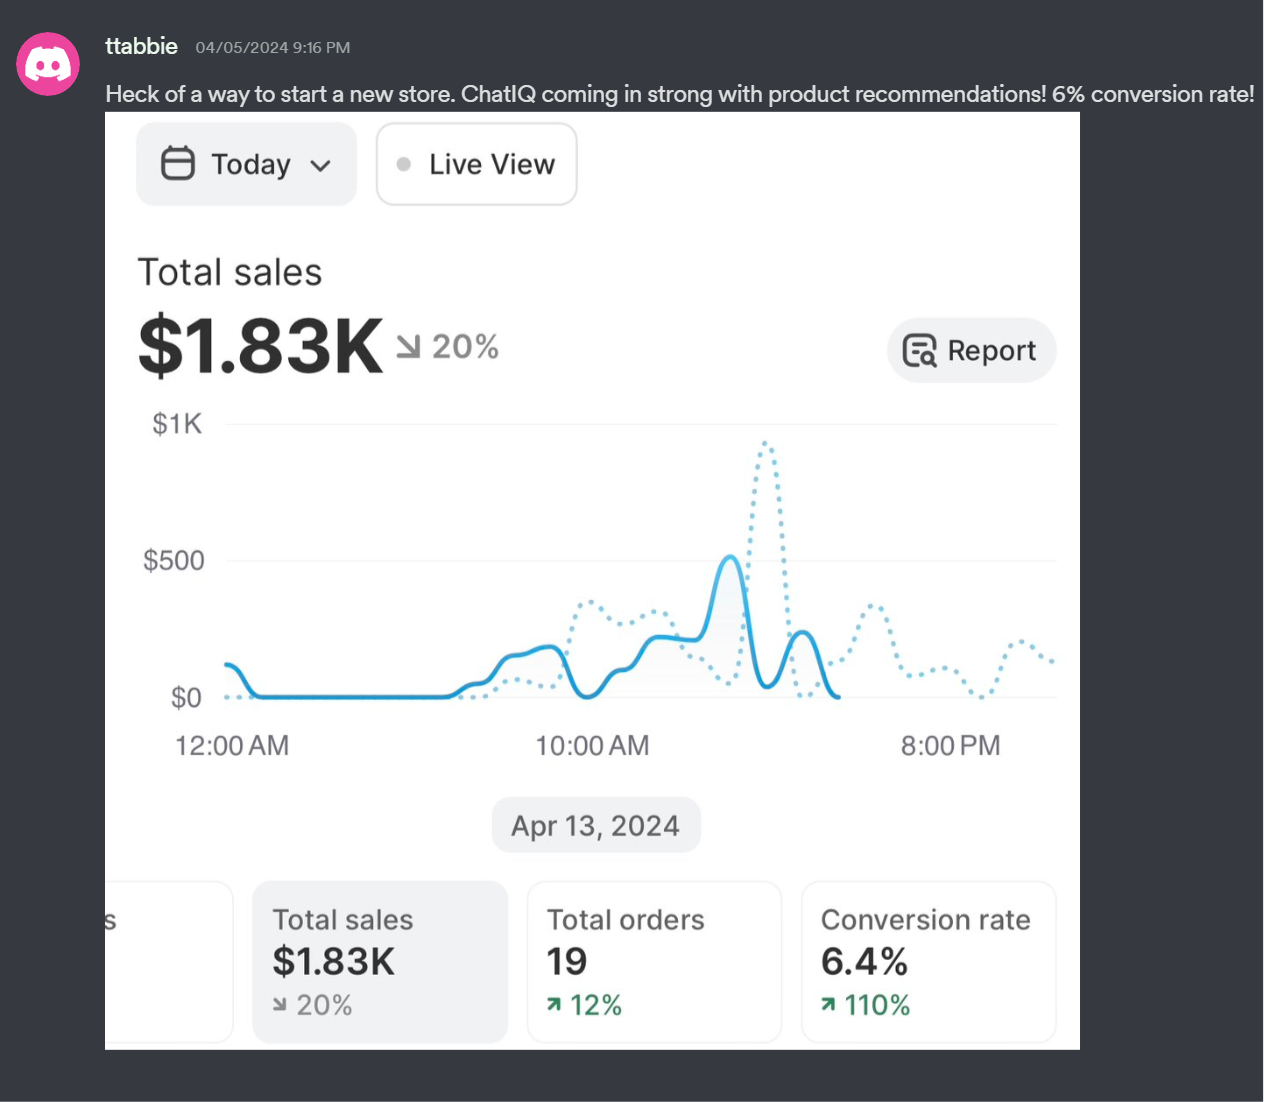The image size is (1264, 1102).
Task: Click the solid line peak on the sales chart
Action: 731,557
